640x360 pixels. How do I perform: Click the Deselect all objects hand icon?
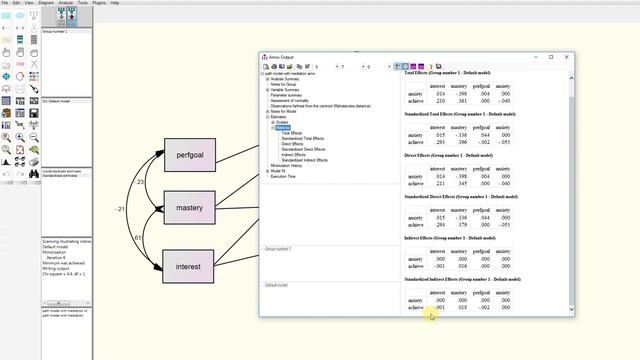click(34, 52)
